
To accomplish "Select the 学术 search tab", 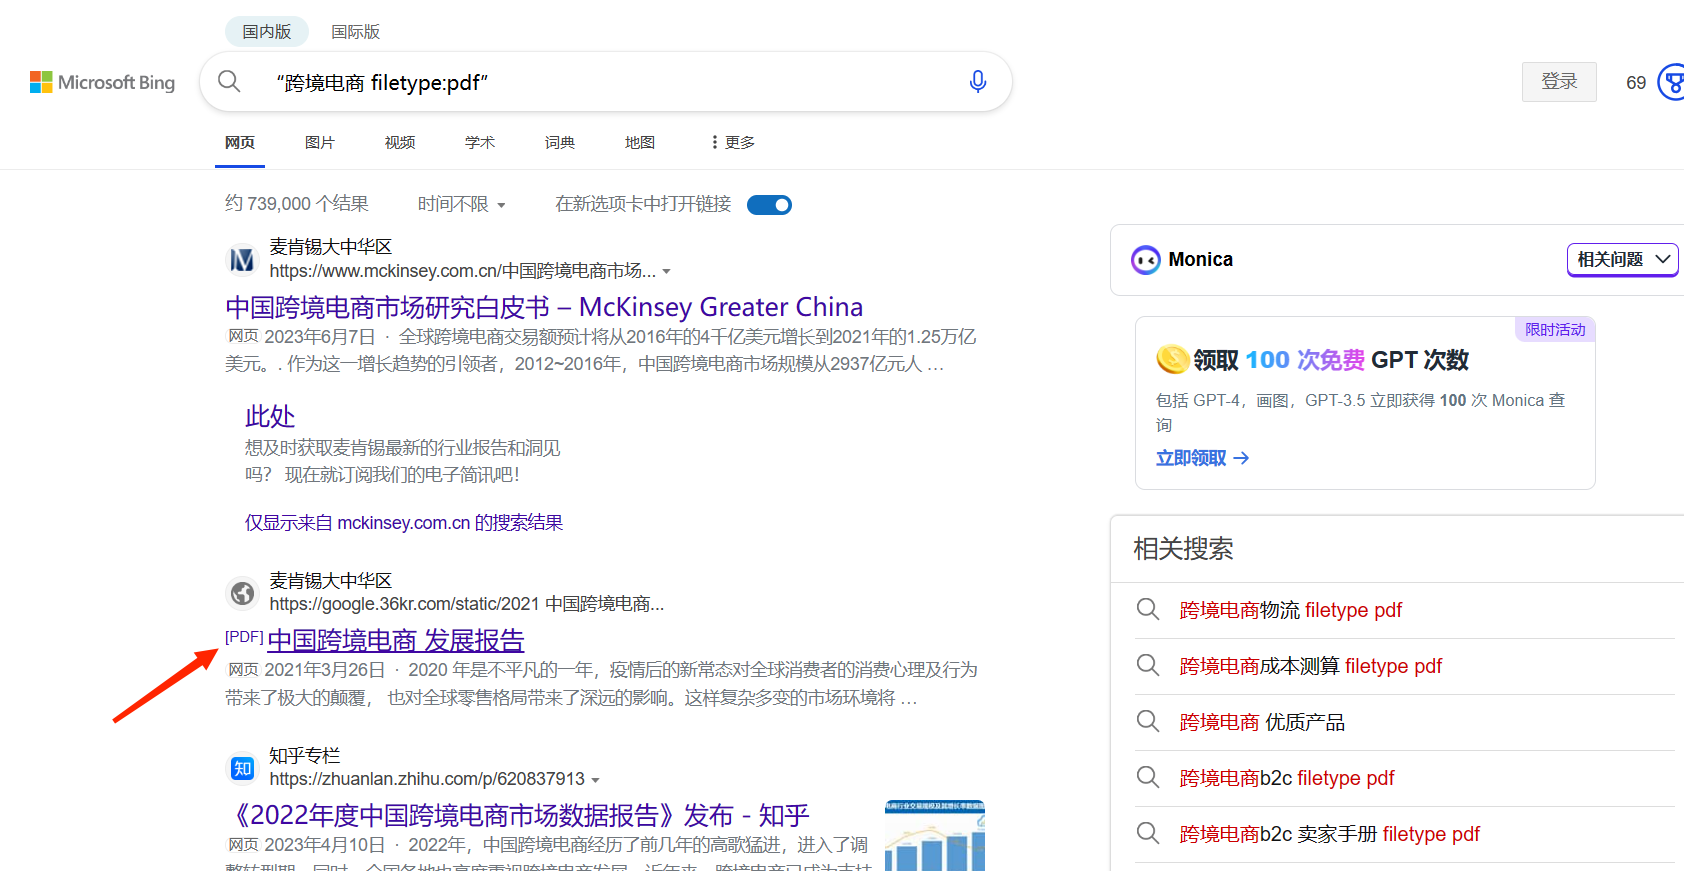I will tap(480, 143).
